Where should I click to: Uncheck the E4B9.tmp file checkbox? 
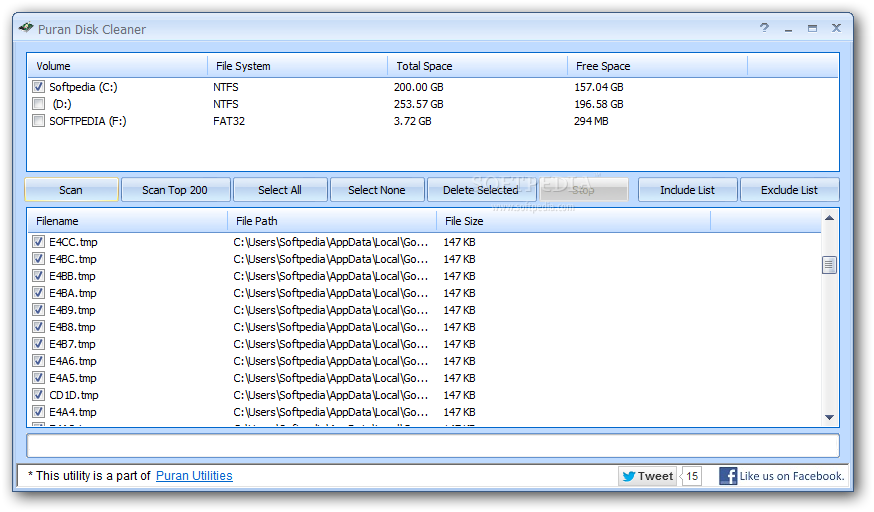tap(38, 310)
